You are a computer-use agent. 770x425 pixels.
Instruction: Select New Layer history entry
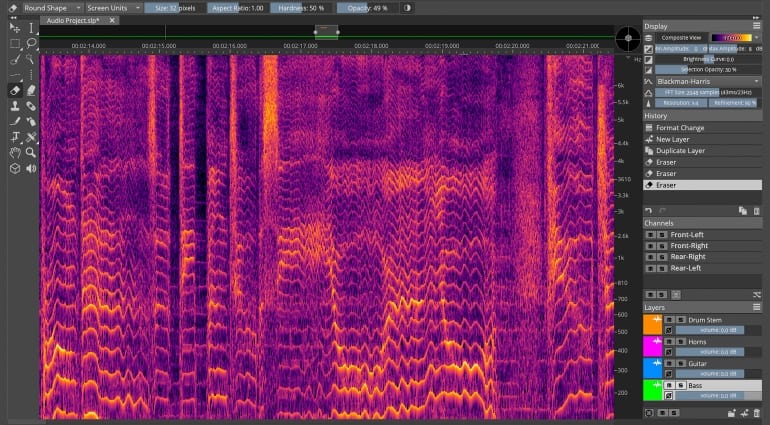(x=703, y=139)
